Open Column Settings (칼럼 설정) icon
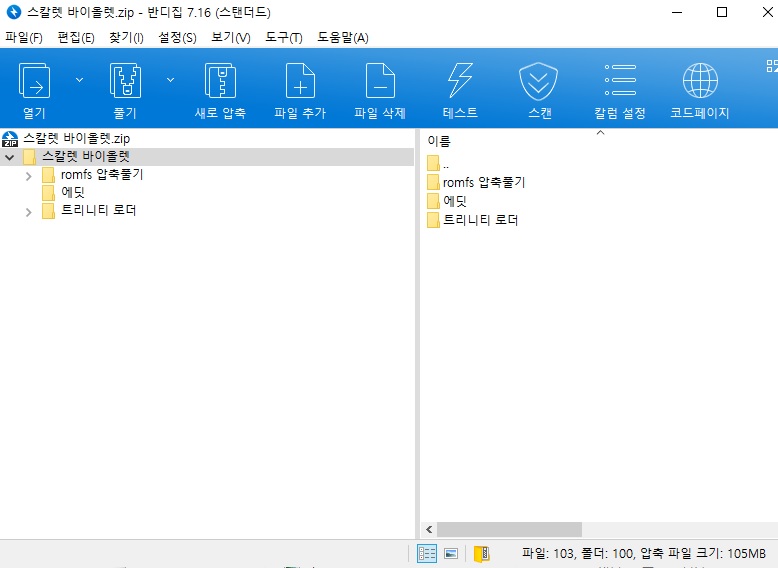 [x=620, y=80]
